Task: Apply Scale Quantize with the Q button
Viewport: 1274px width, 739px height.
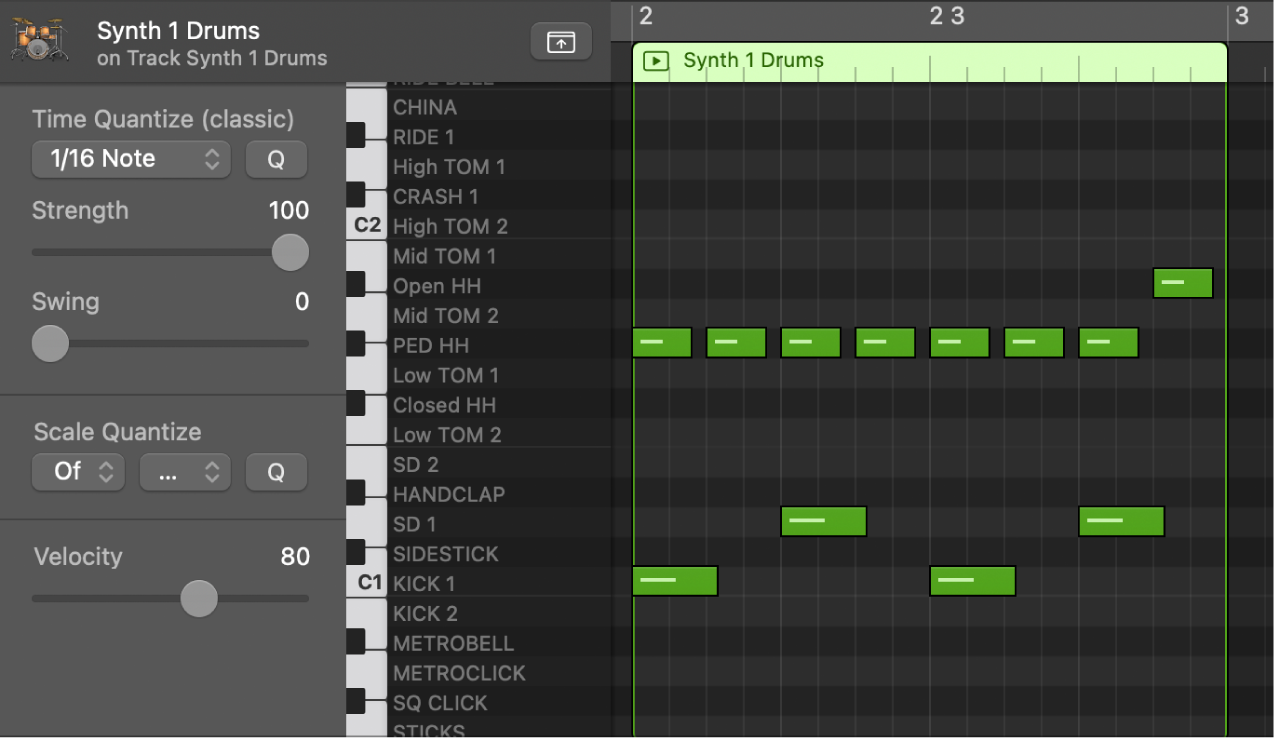Action: tap(276, 471)
